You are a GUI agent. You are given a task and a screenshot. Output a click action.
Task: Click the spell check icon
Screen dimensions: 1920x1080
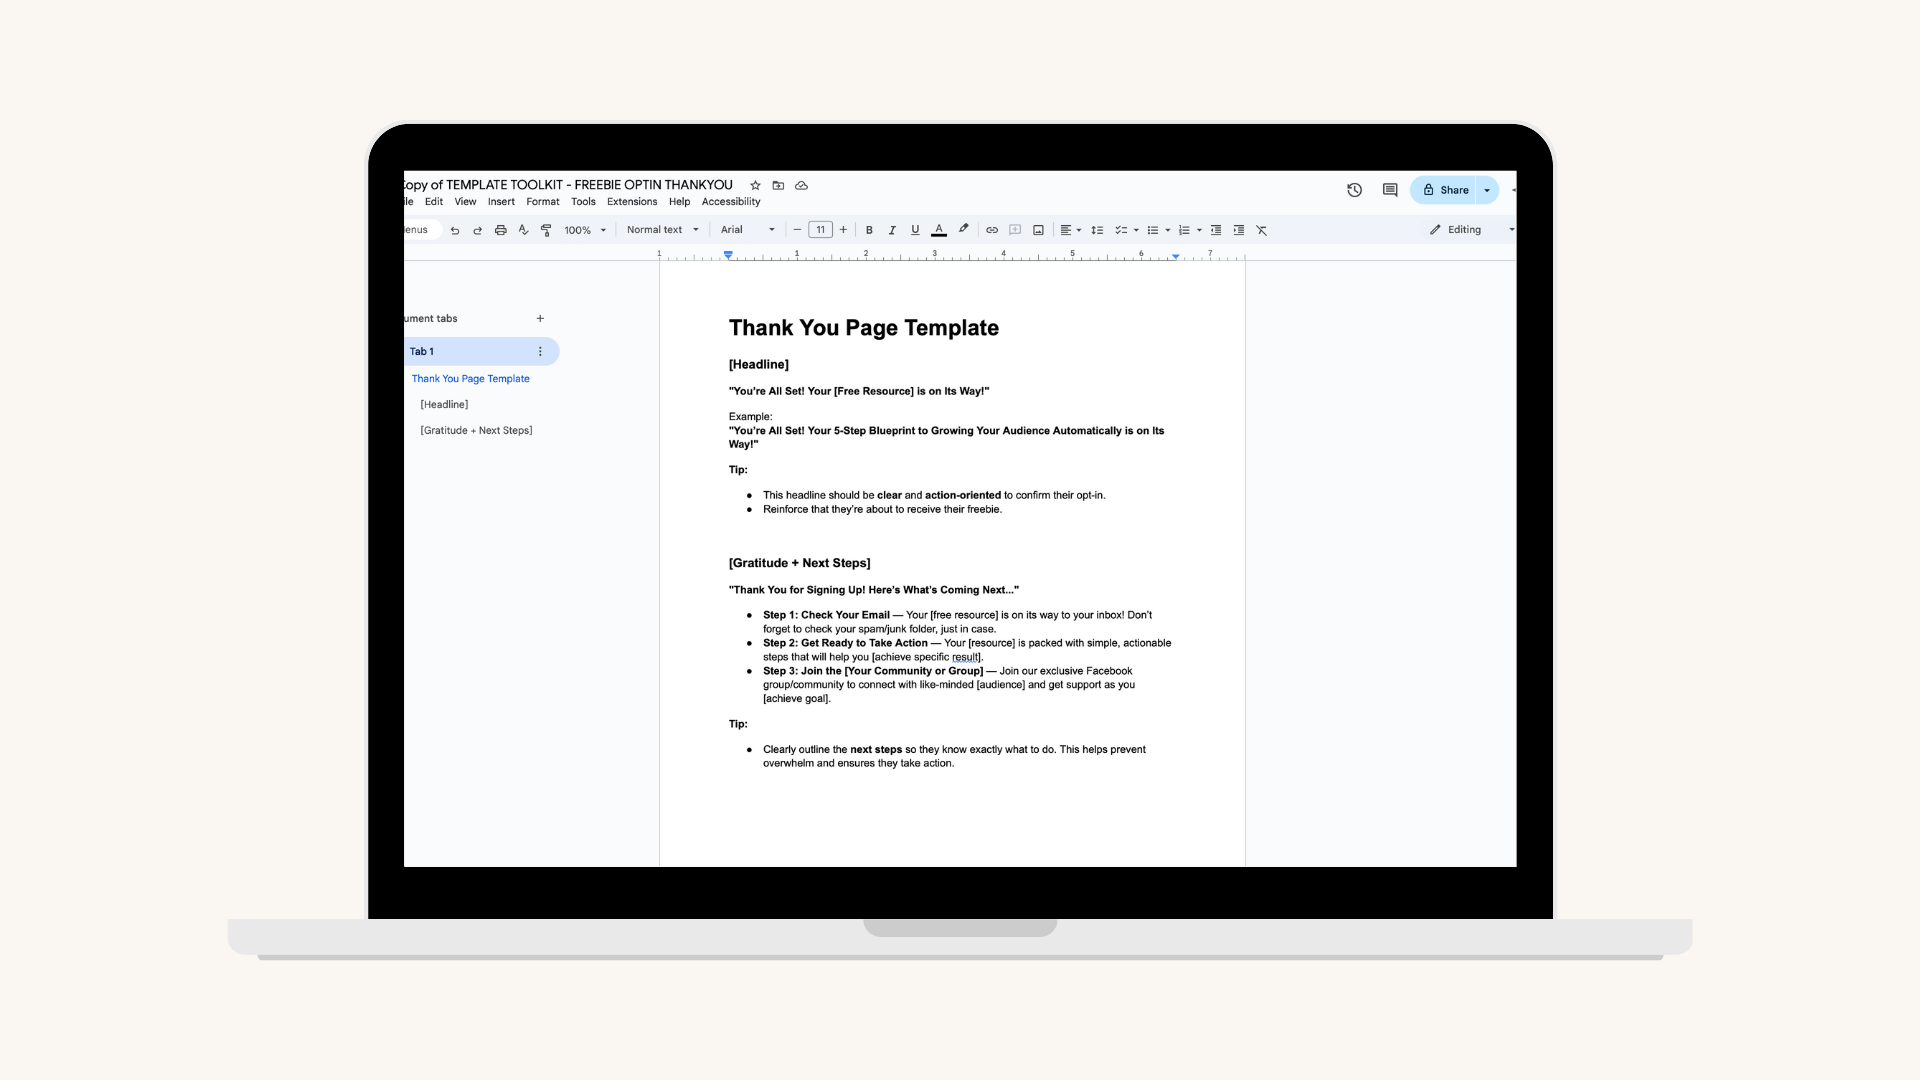pyautogui.click(x=523, y=230)
